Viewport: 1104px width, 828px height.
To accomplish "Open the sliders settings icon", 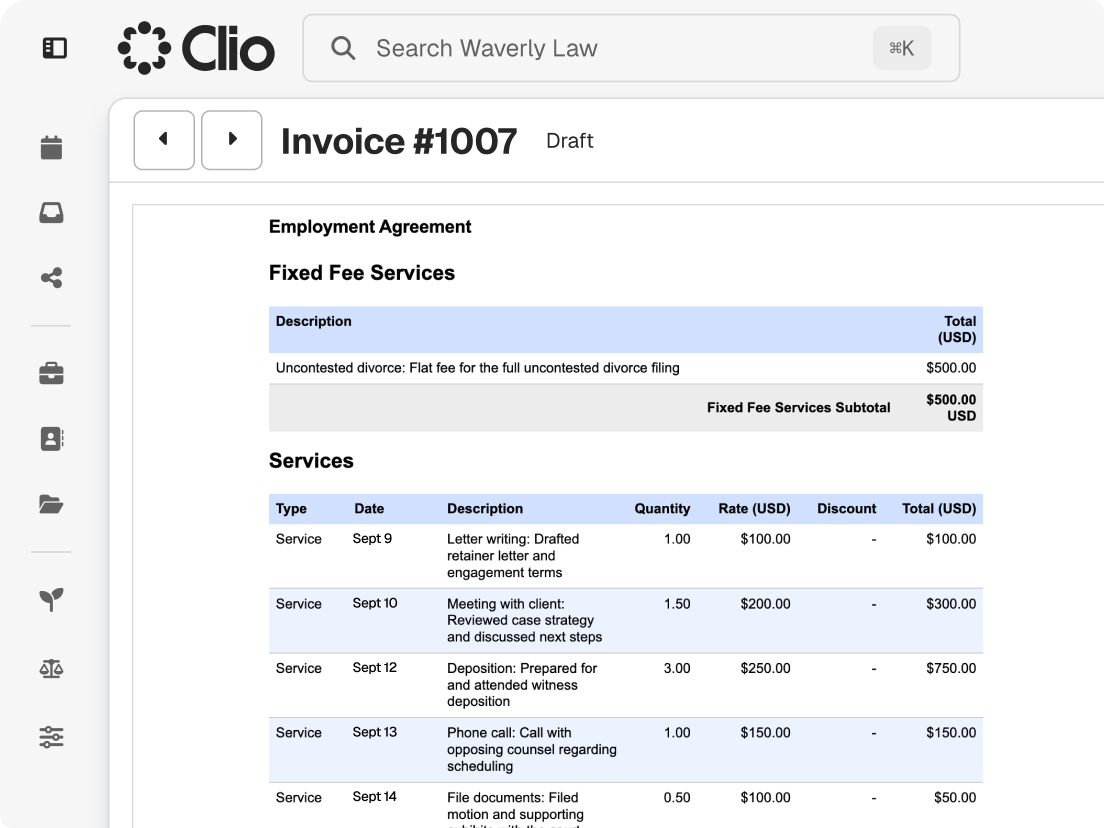I will (x=51, y=736).
